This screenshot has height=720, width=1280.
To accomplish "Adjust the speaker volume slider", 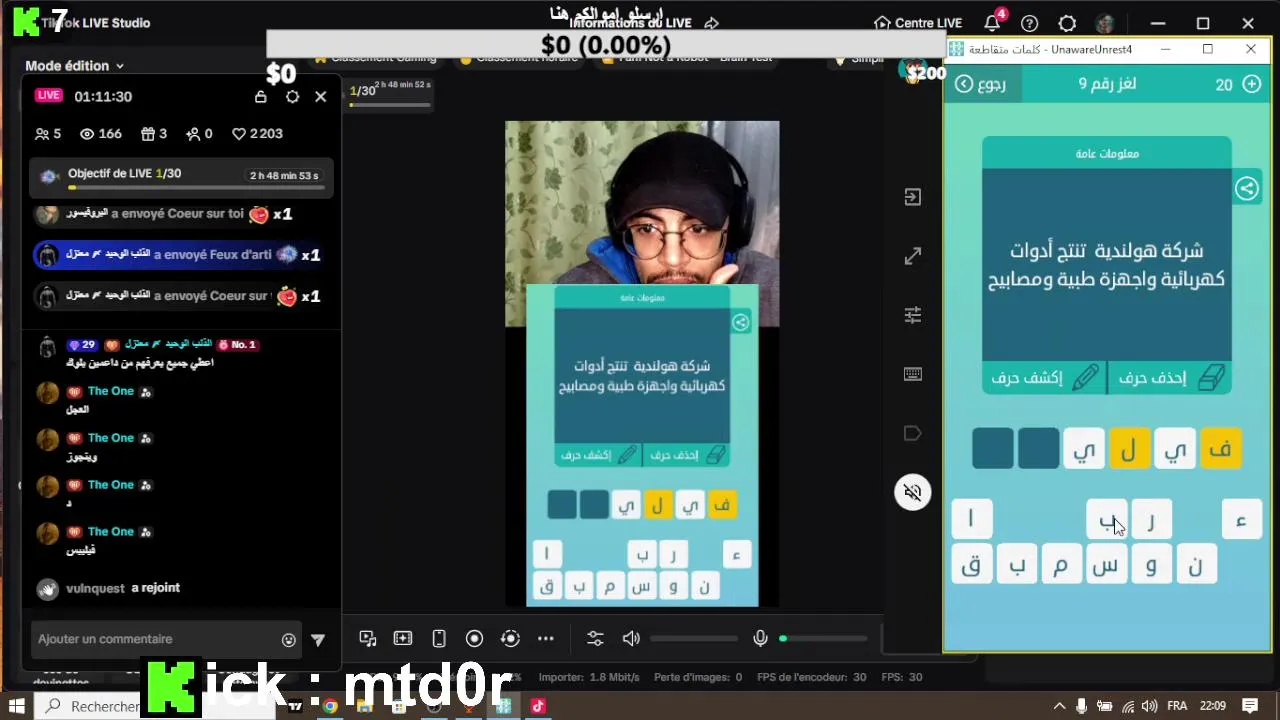I will [694, 639].
